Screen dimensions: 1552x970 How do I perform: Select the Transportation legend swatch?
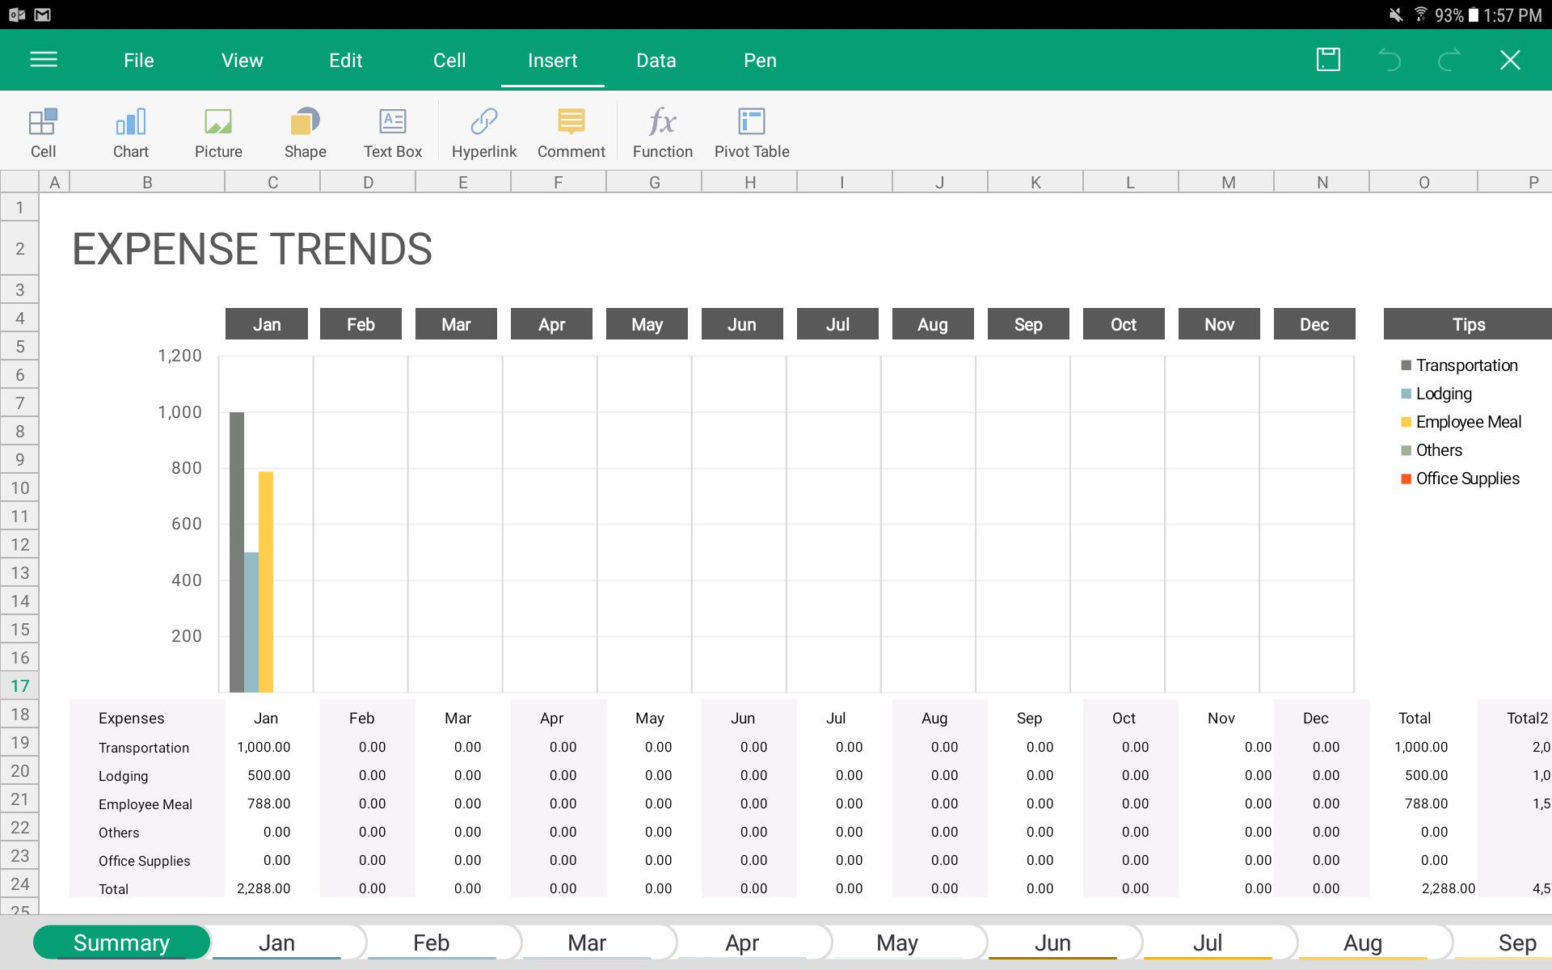click(x=1405, y=365)
